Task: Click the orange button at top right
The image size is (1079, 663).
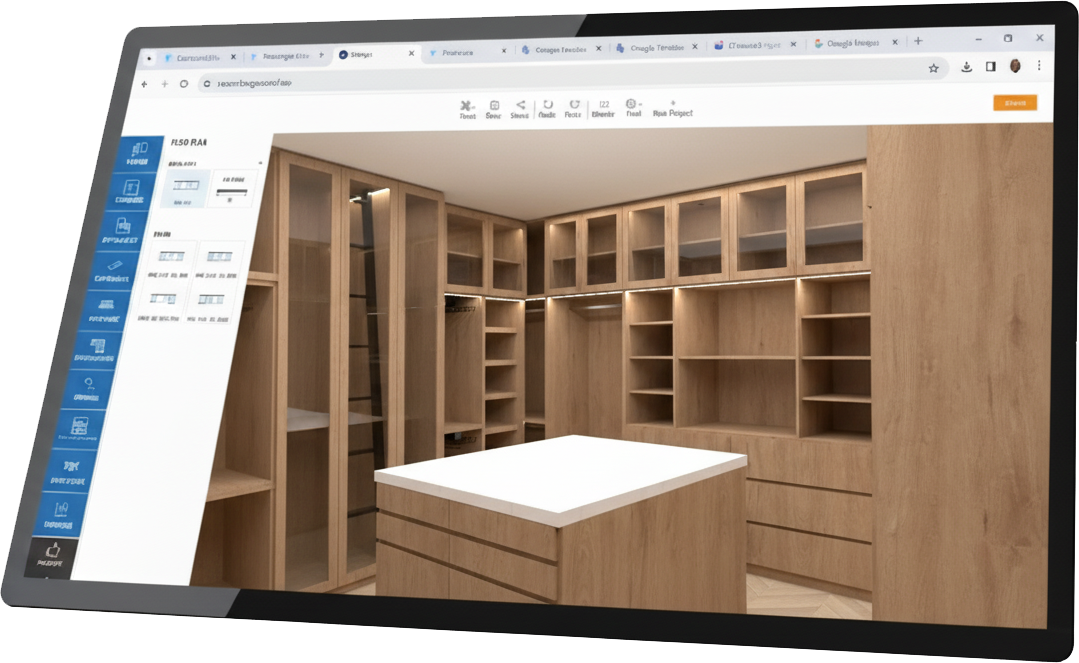Action: point(1015,103)
